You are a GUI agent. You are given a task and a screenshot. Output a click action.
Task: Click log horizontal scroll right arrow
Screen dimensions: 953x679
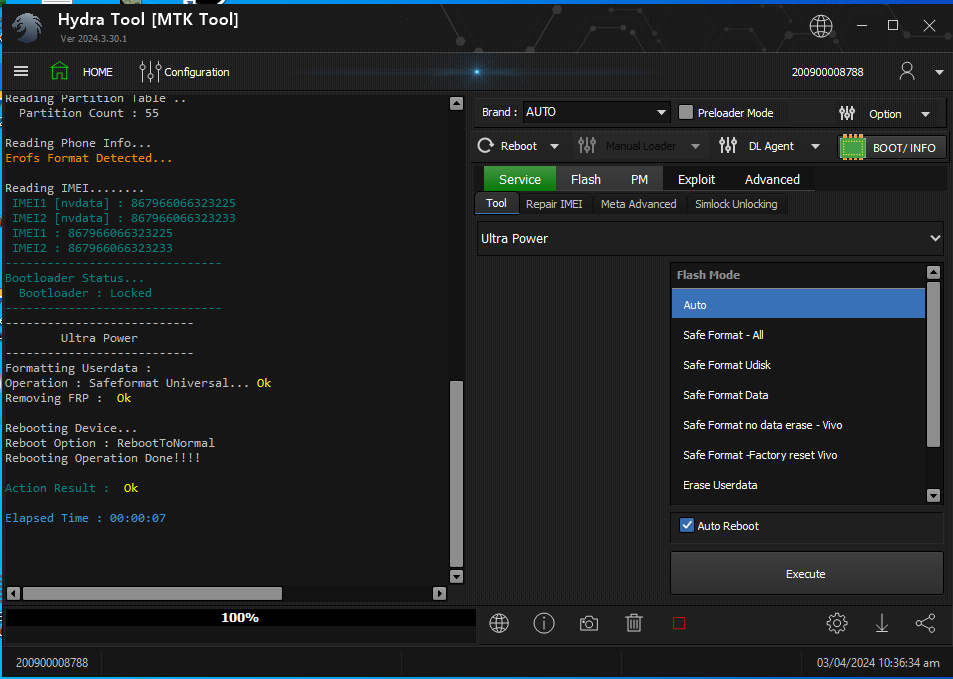tap(439, 593)
